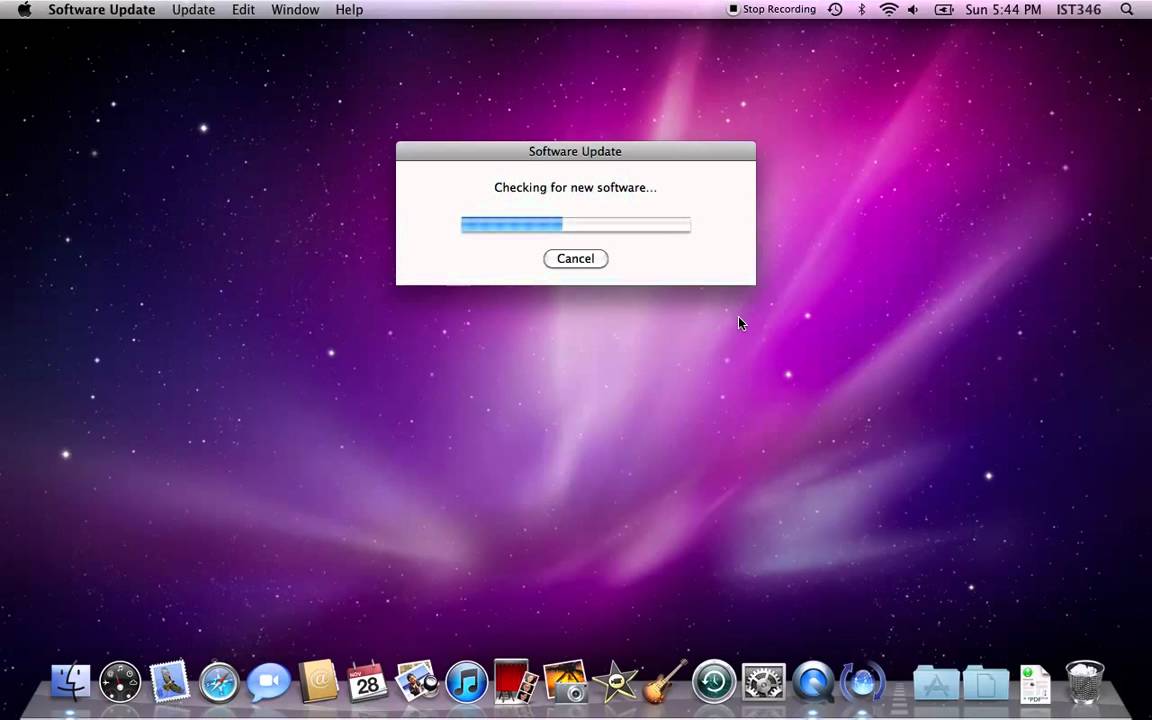Launch QuickTime Player from the Dock
Image resolution: width=1152 pixels, height=720 pixels.
(813, 682)
